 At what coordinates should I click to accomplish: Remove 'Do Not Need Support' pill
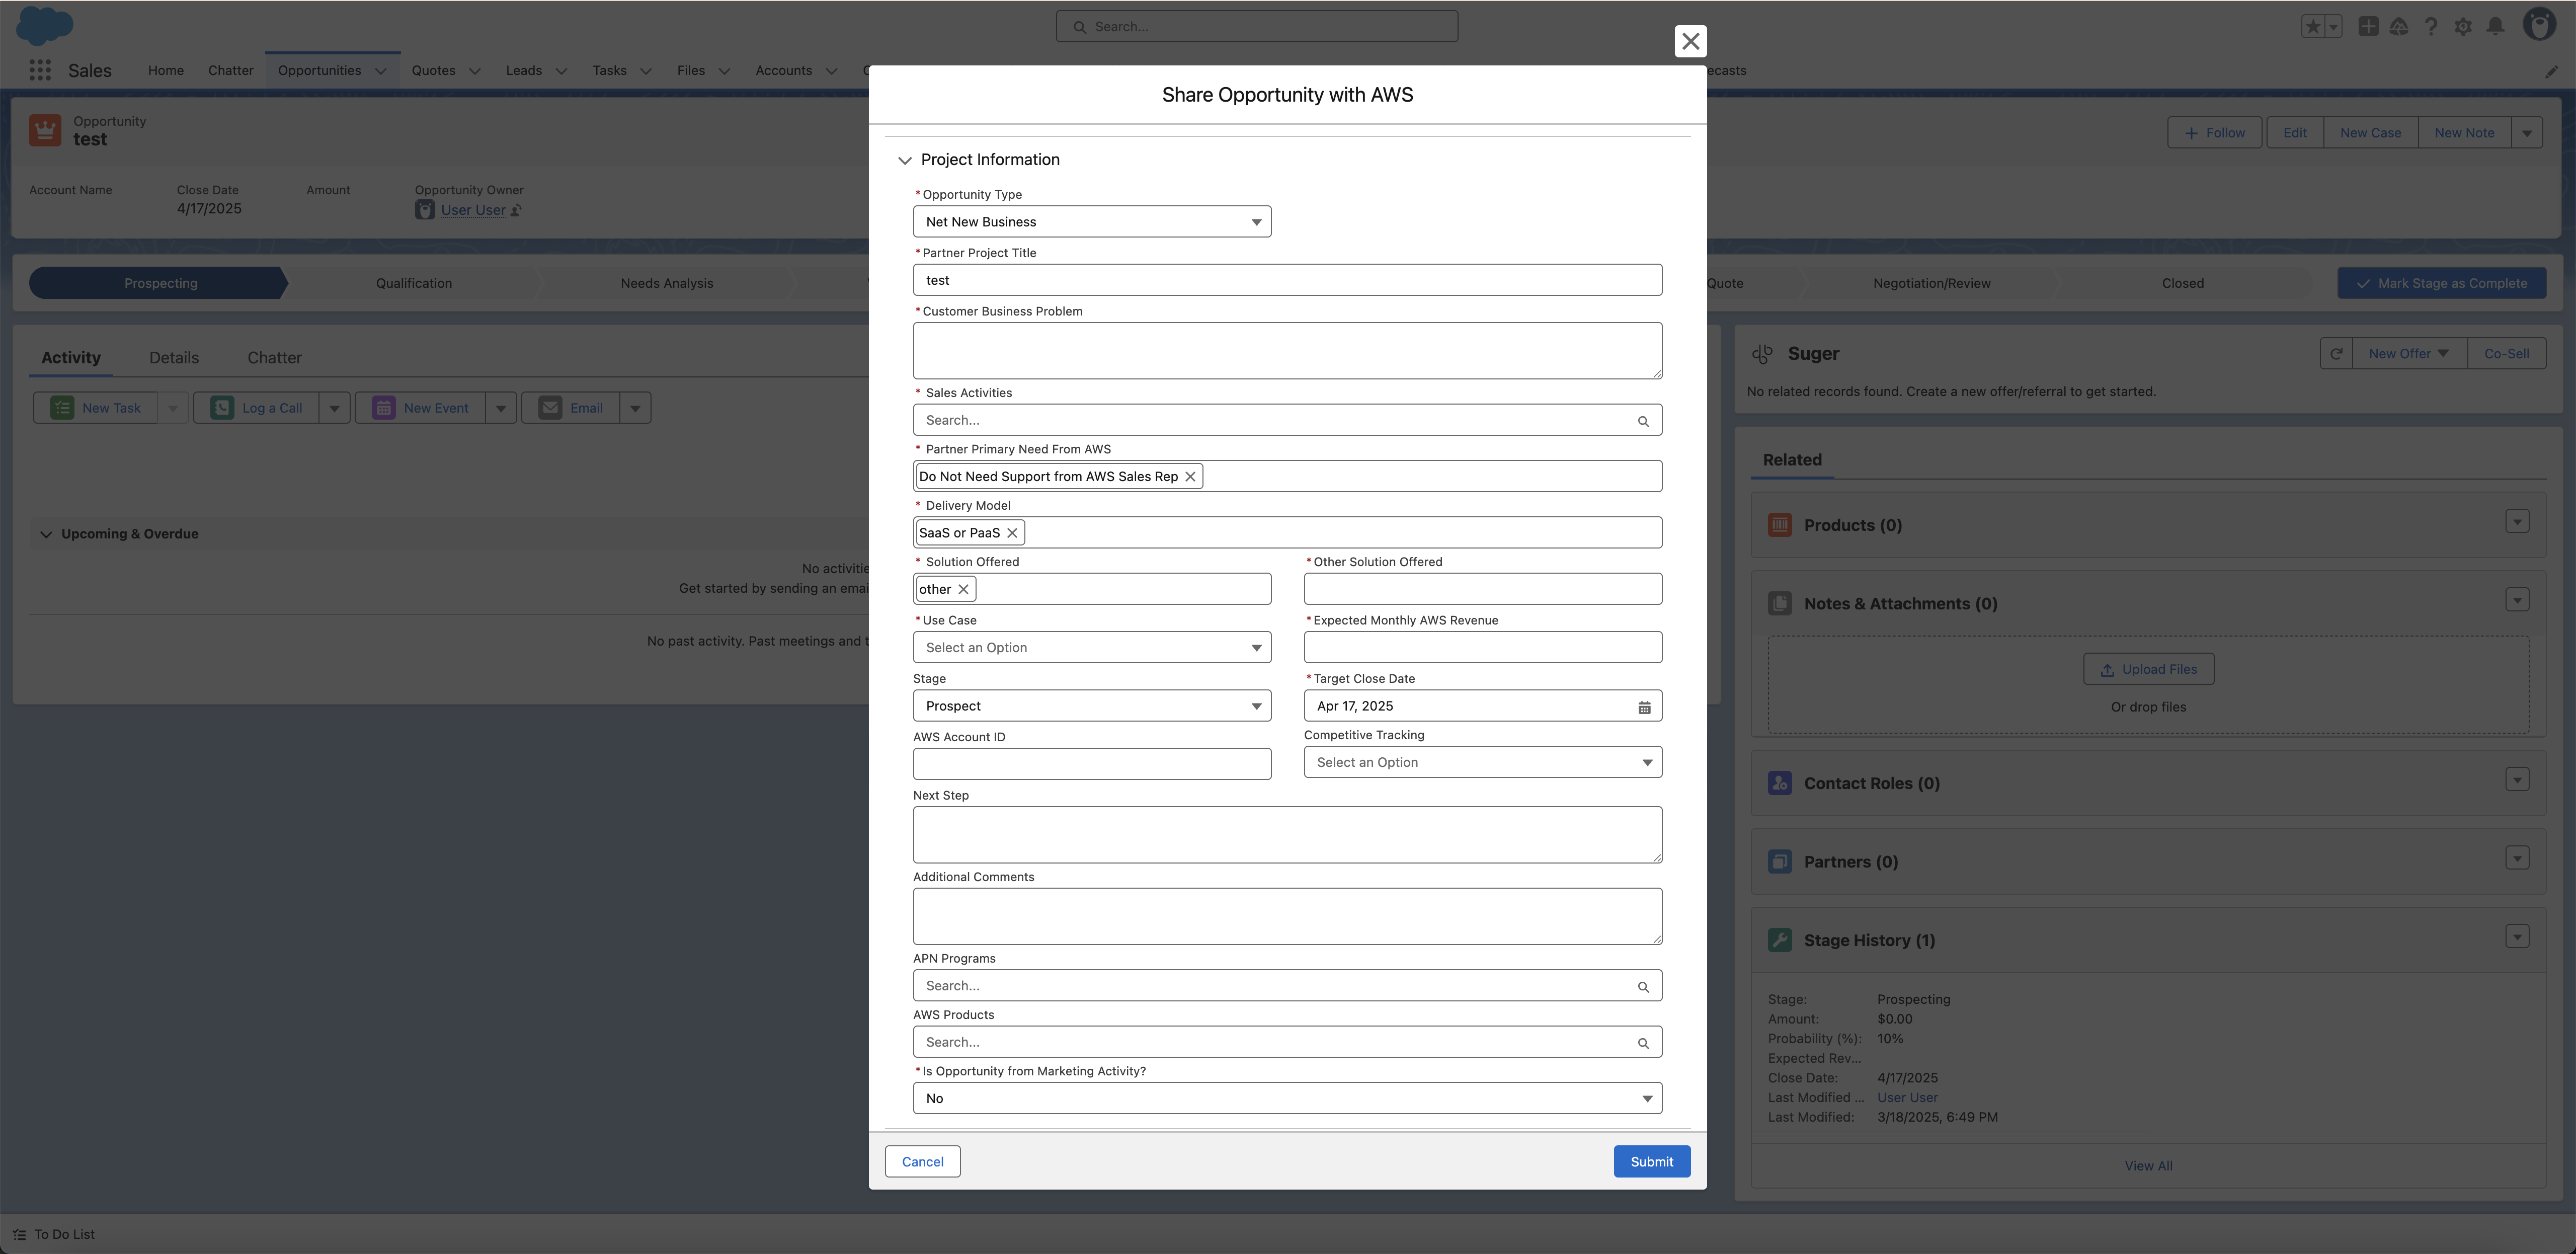coord(1190,477)
